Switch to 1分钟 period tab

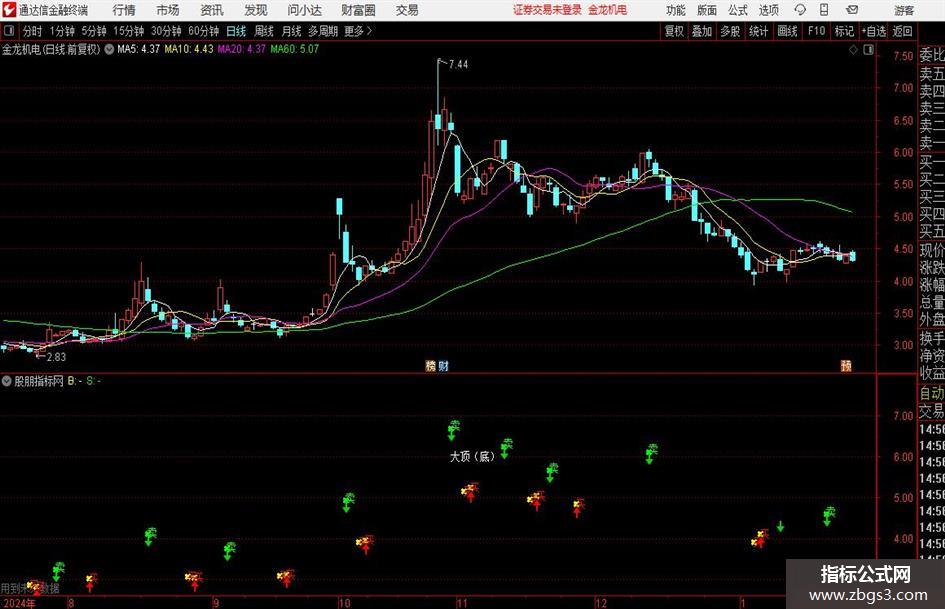(x=62, y=31)
